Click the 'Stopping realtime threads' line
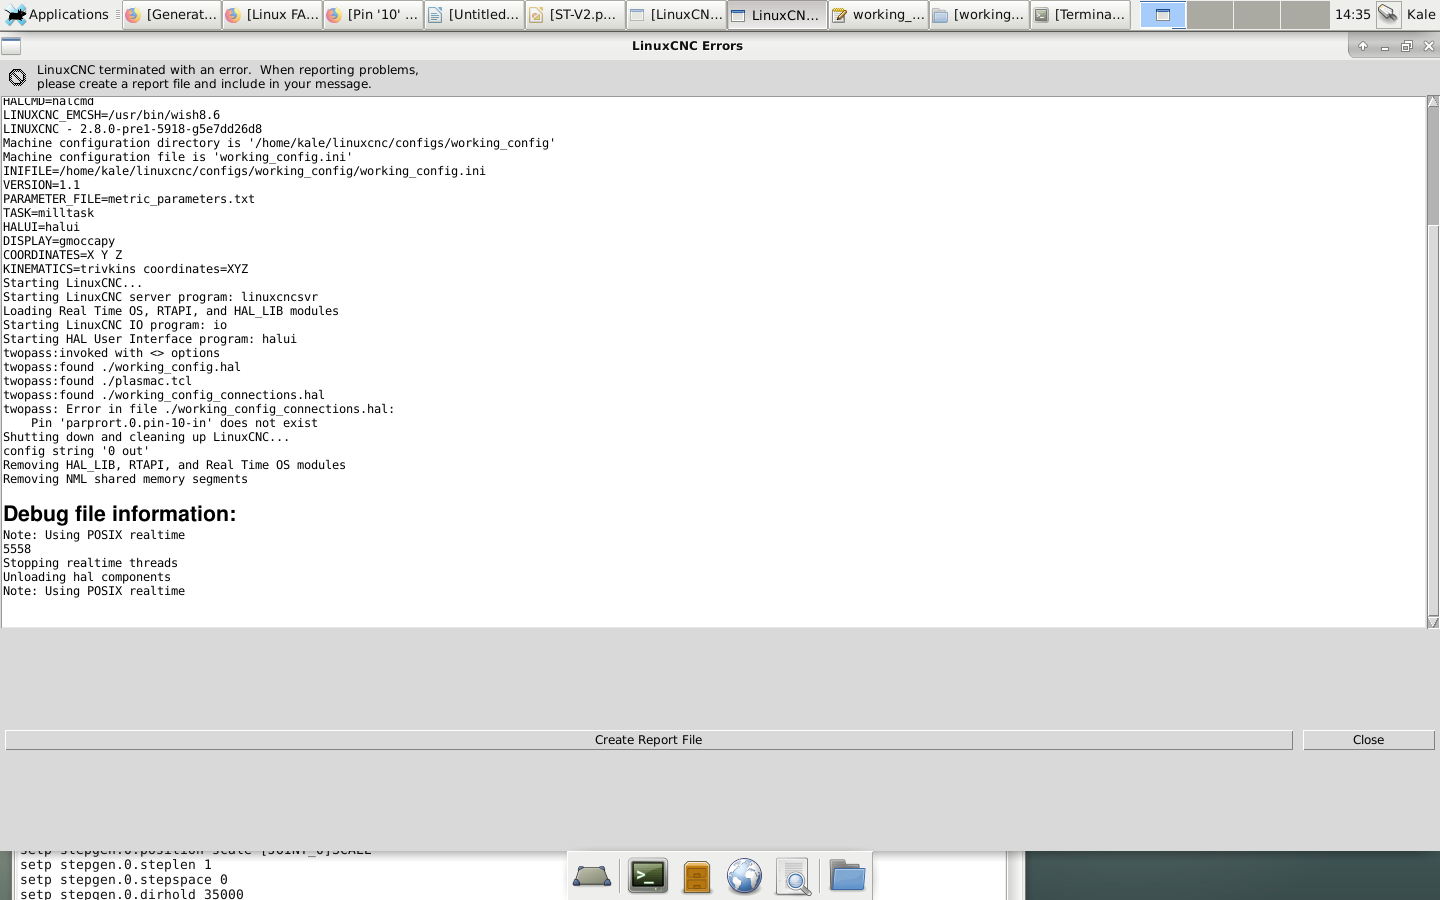 click(90, 563)
